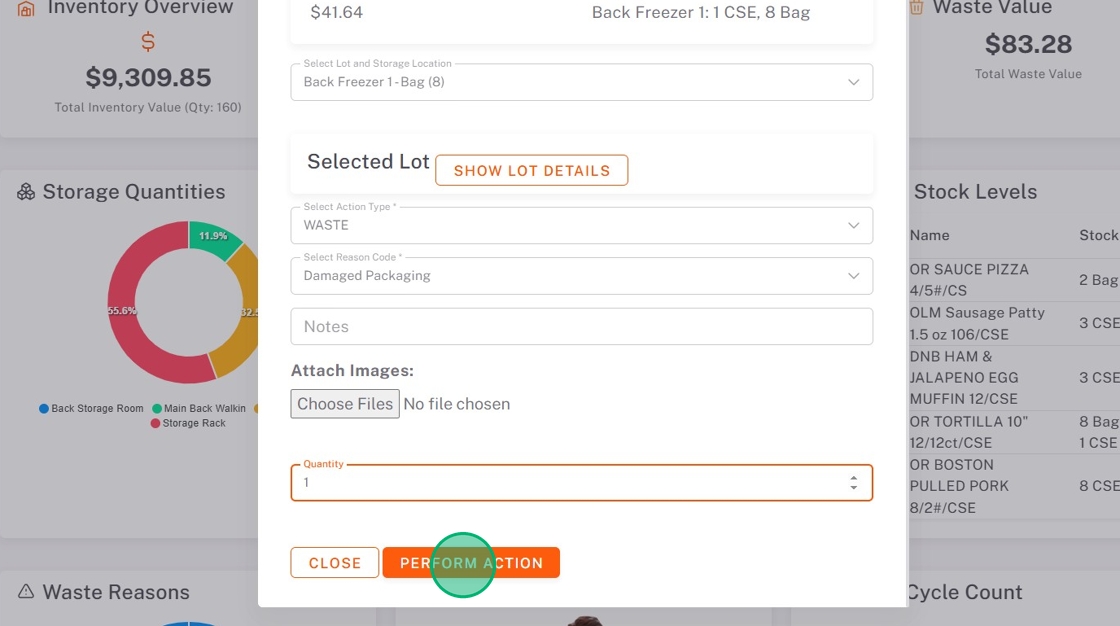Focus the Notes text field
The height and width of the screenshot is (626, 1120).
(581, 327)
